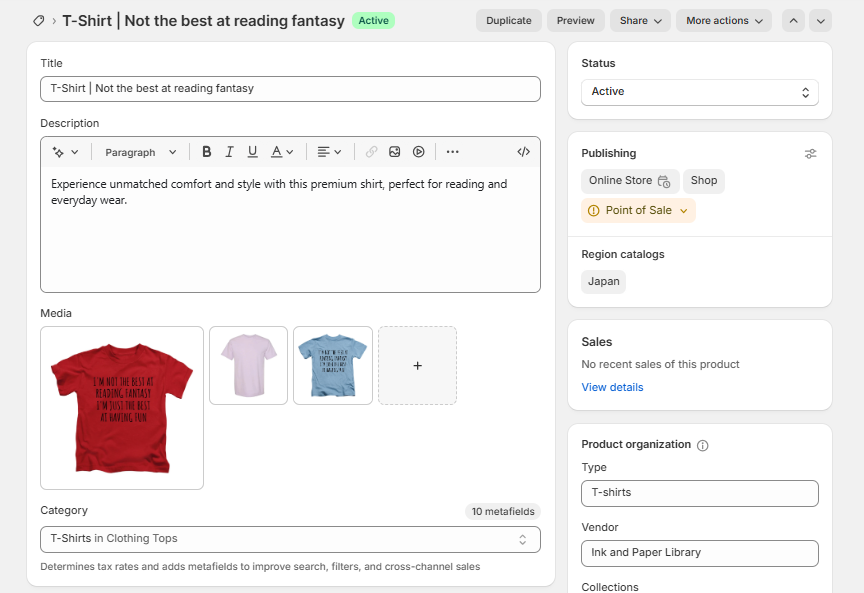Image resolution: width=864 pixels, height=593 pixels.
Task: Insert a video using the play icon
Action: [x=419, y=152]
